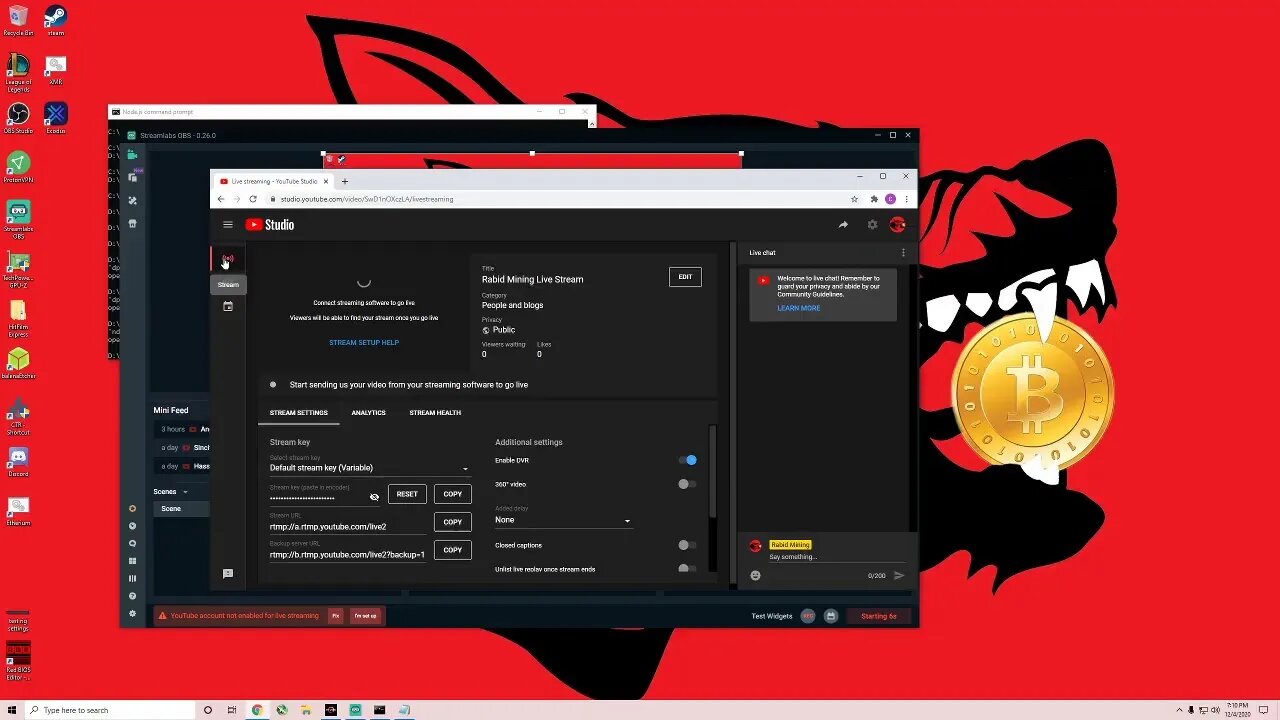1280x720 pixels.
Task: Click Chrome icon in Windows taskbar
Action: point(257,710)
